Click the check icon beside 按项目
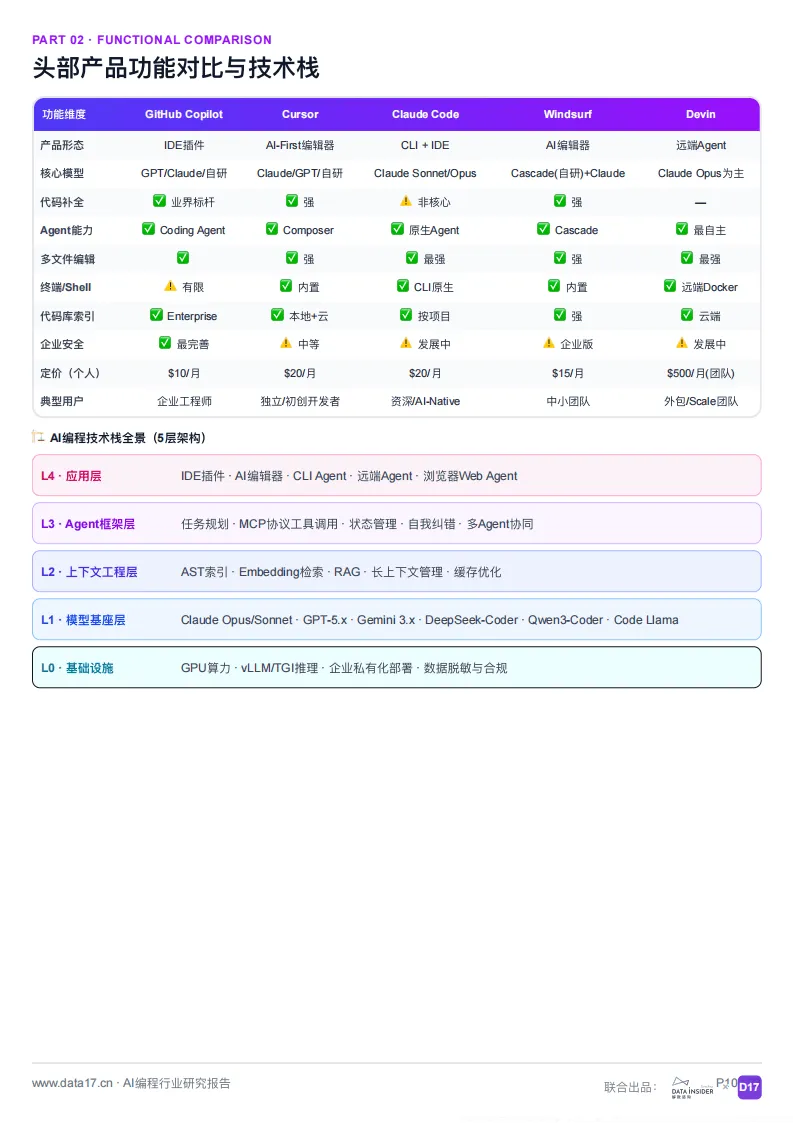The image size is (793, 1123). pyautogui.click(x=406, y=314)
